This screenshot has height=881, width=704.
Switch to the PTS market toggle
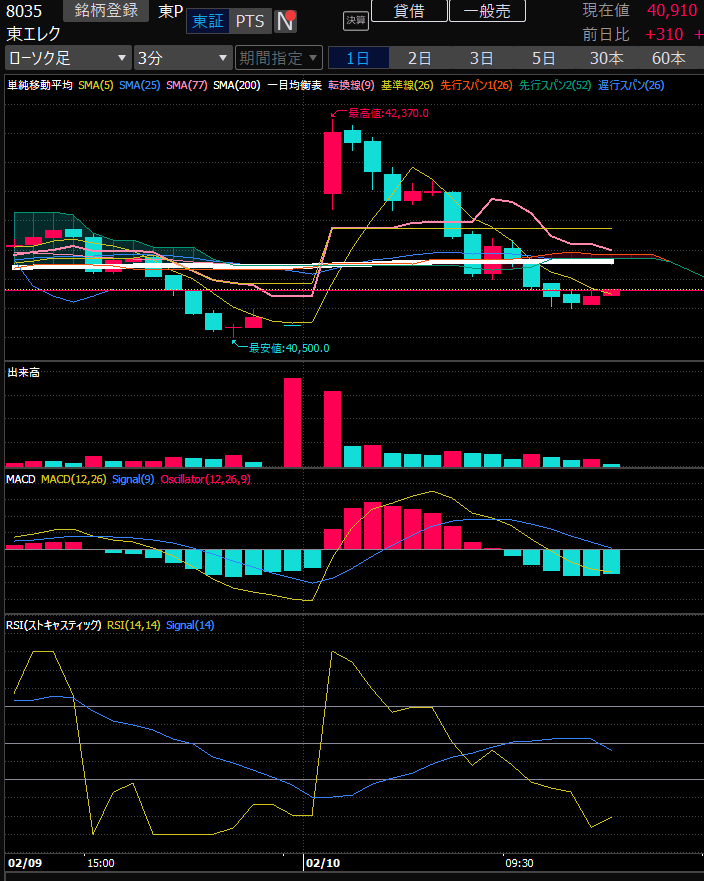250,21
